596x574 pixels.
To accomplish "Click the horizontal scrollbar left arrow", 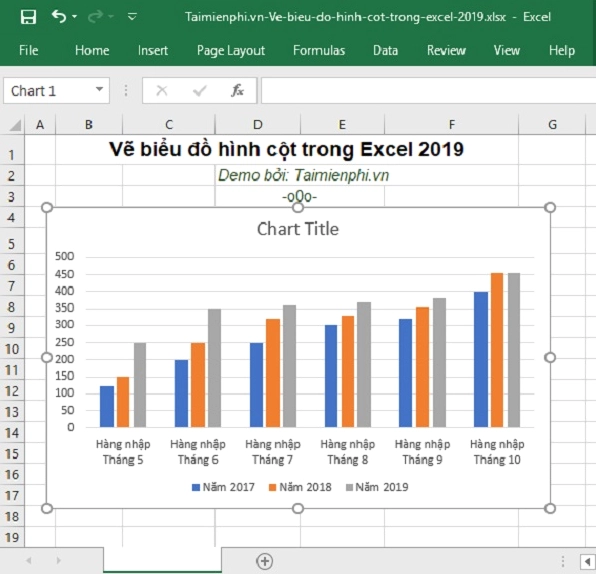I will click(x=588, y=561).
